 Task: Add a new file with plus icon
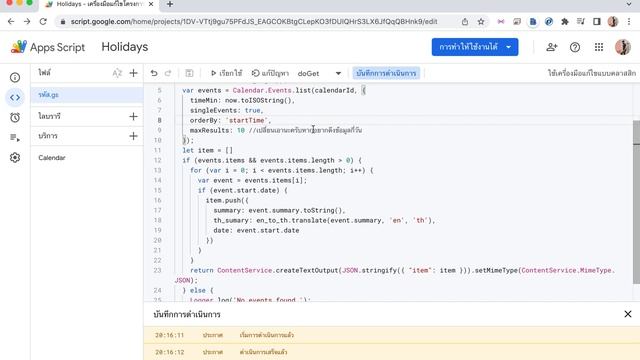tap(133, 73)
